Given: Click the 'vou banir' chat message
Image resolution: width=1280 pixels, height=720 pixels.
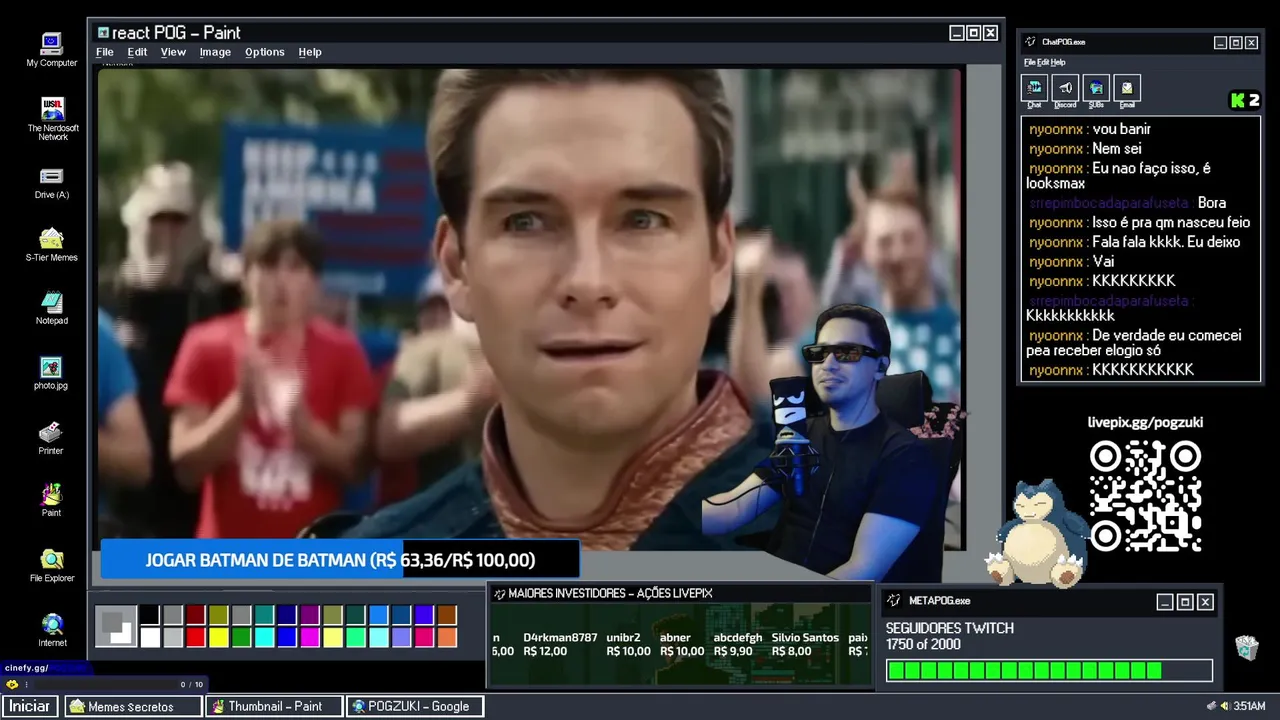Looking at the screenshot, I should 1121,129.
